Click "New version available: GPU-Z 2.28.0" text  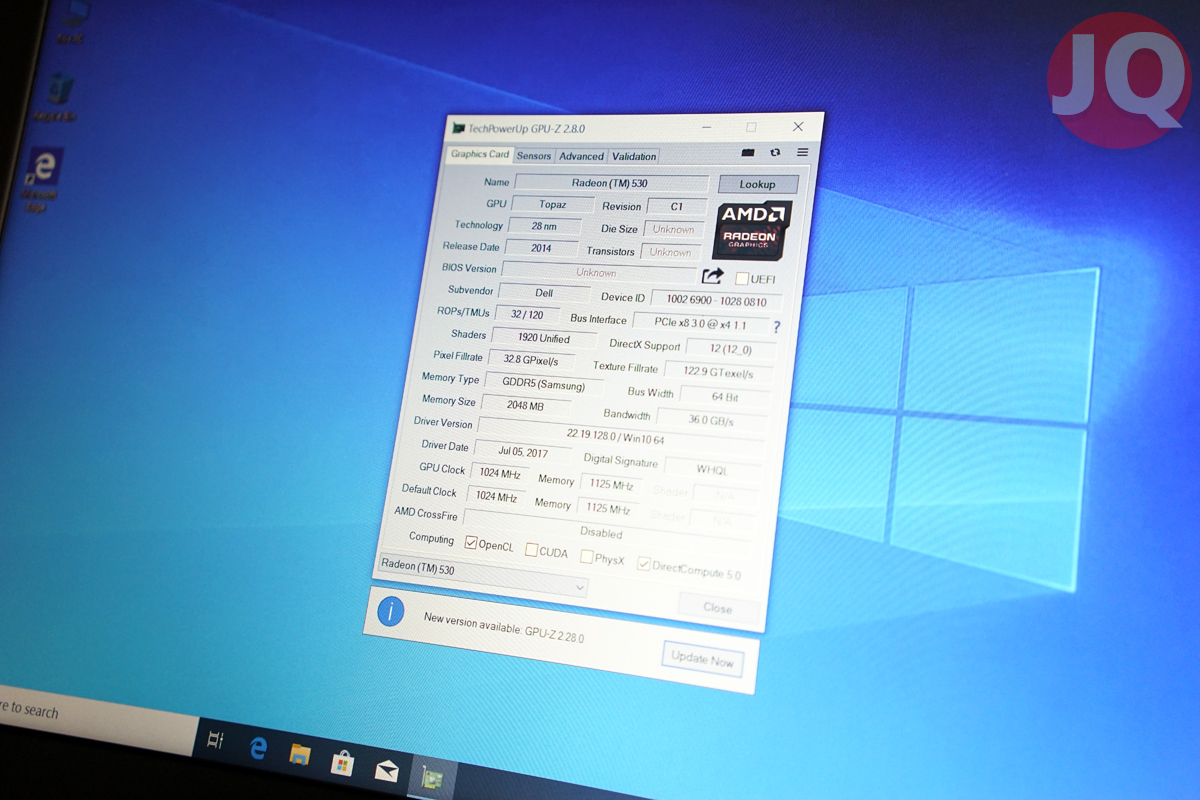[x=504, y=627]
